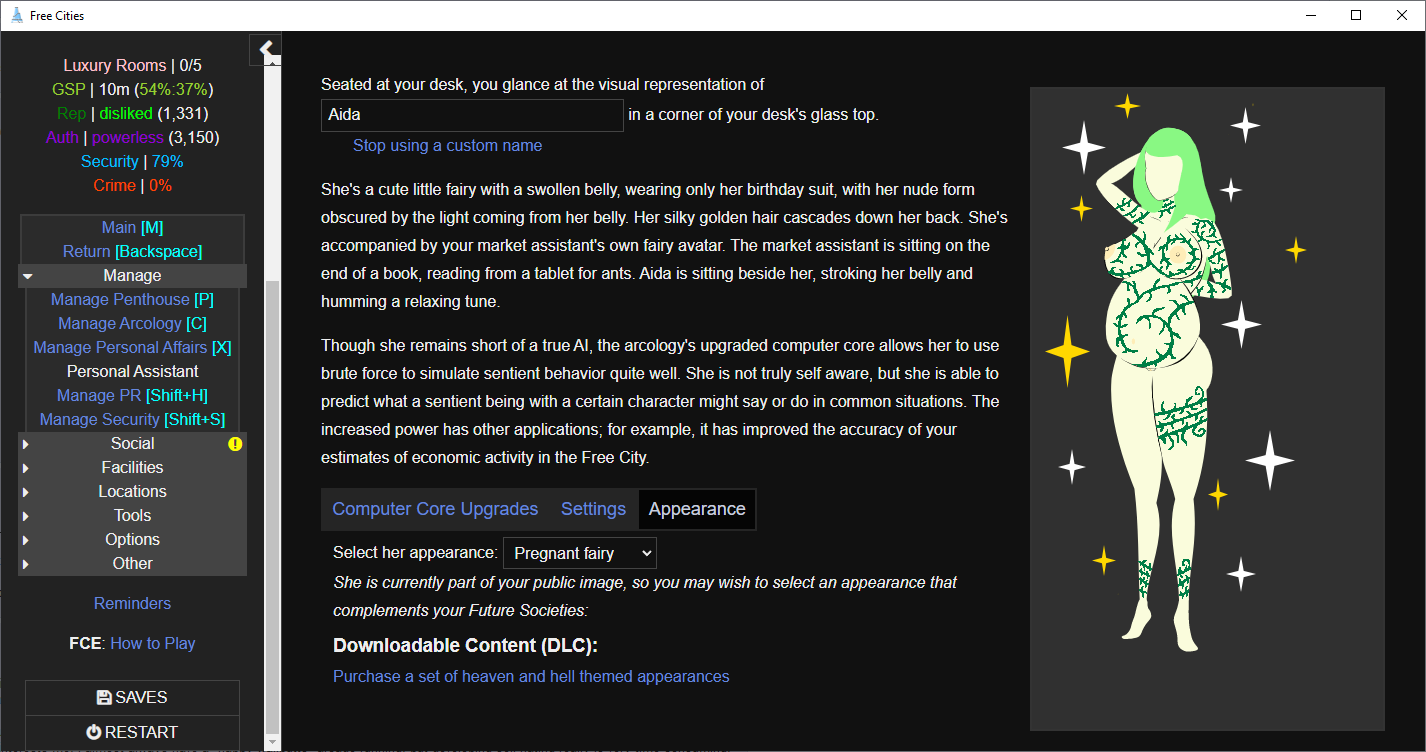
Task: Click the Aida name input field
Action: click(x=471, y=115)
